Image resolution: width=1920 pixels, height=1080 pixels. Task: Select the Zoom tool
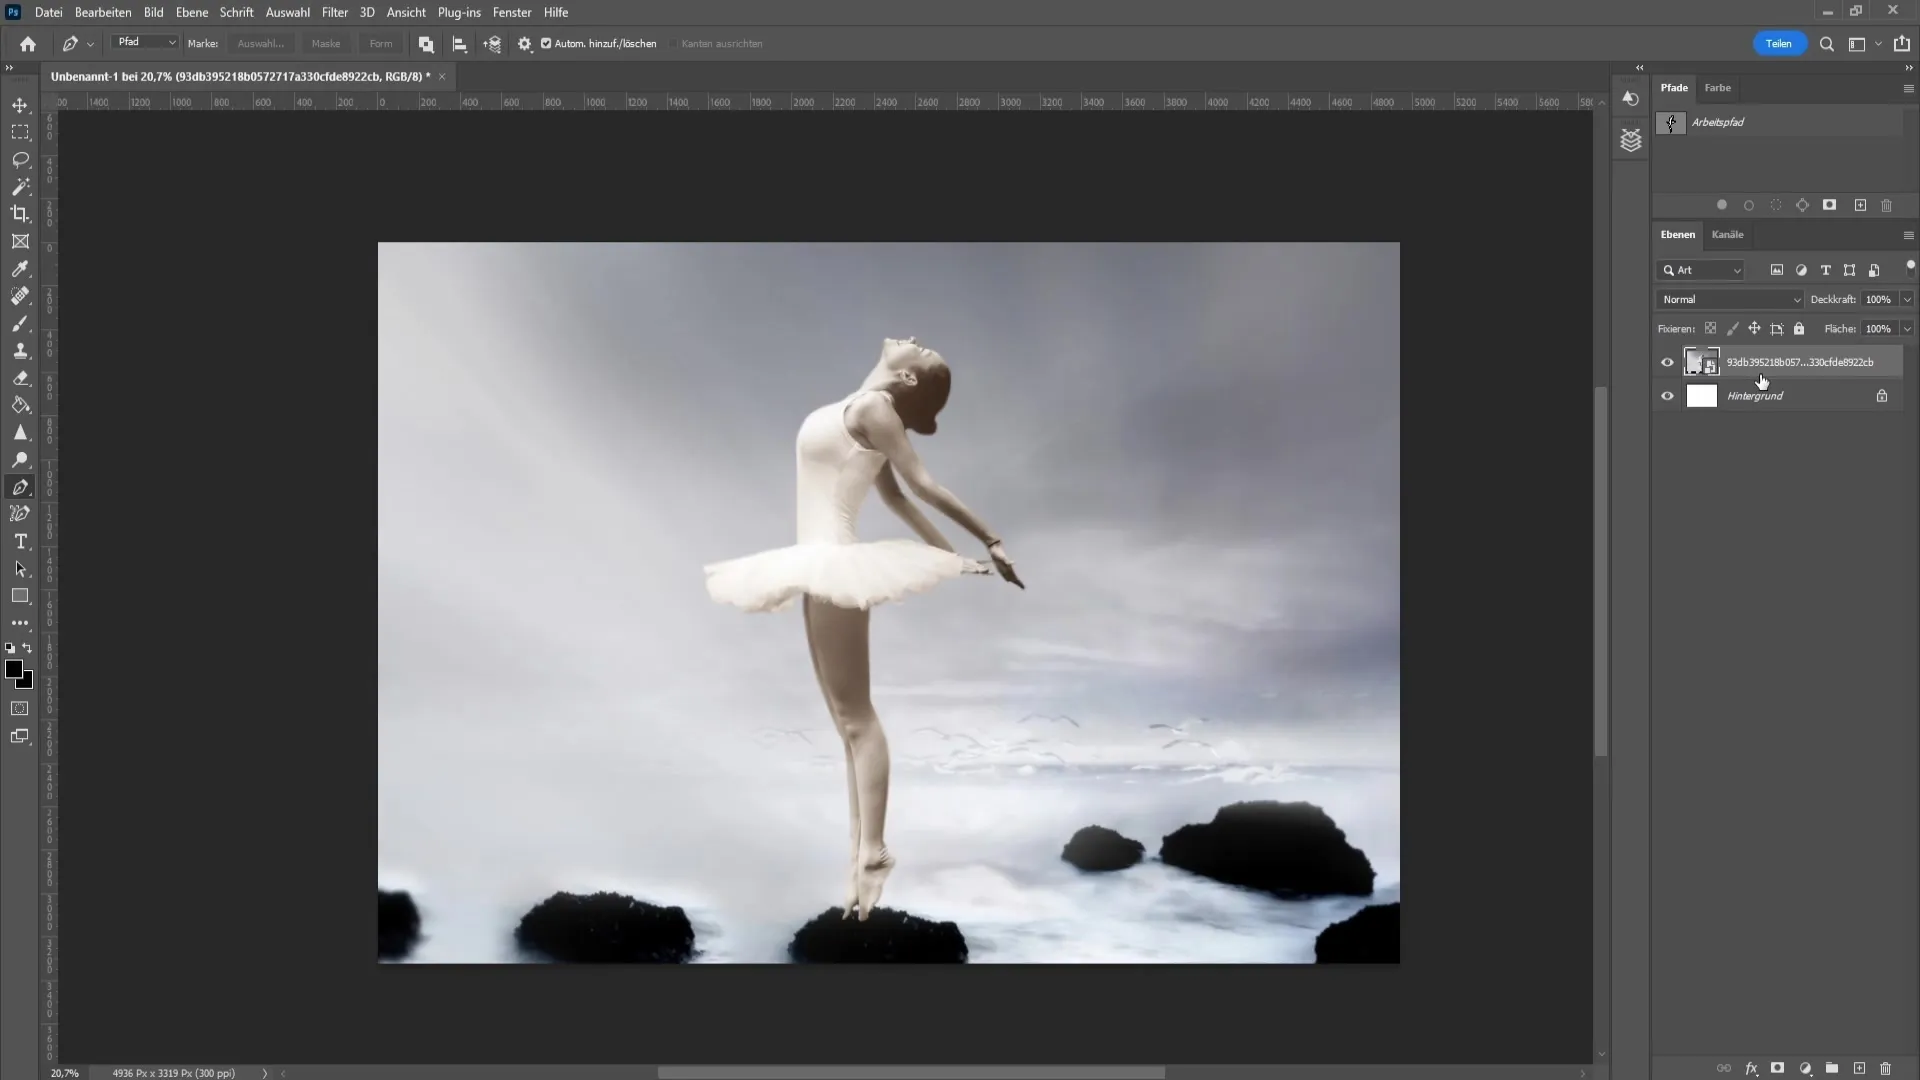click(x=20, y=460)
